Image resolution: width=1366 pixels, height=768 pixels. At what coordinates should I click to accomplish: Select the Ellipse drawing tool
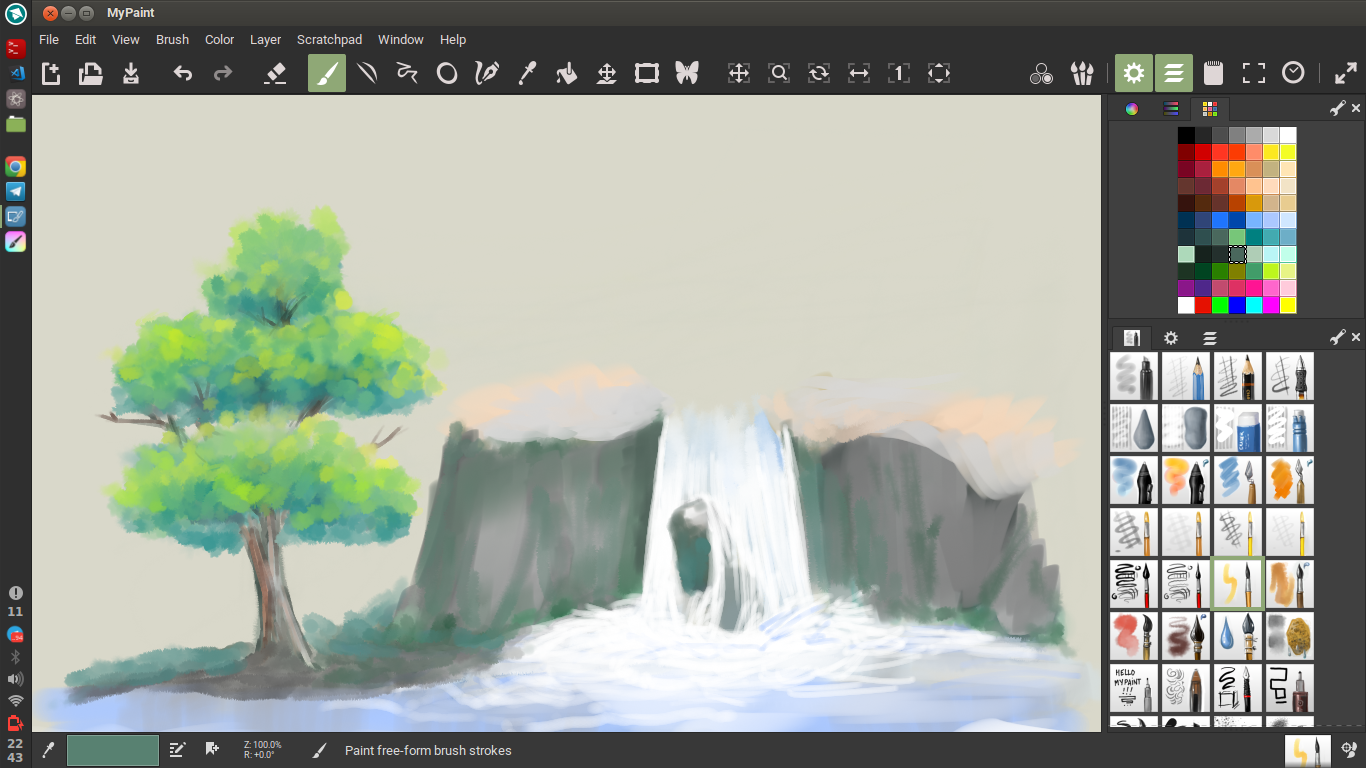pos(447,72)
